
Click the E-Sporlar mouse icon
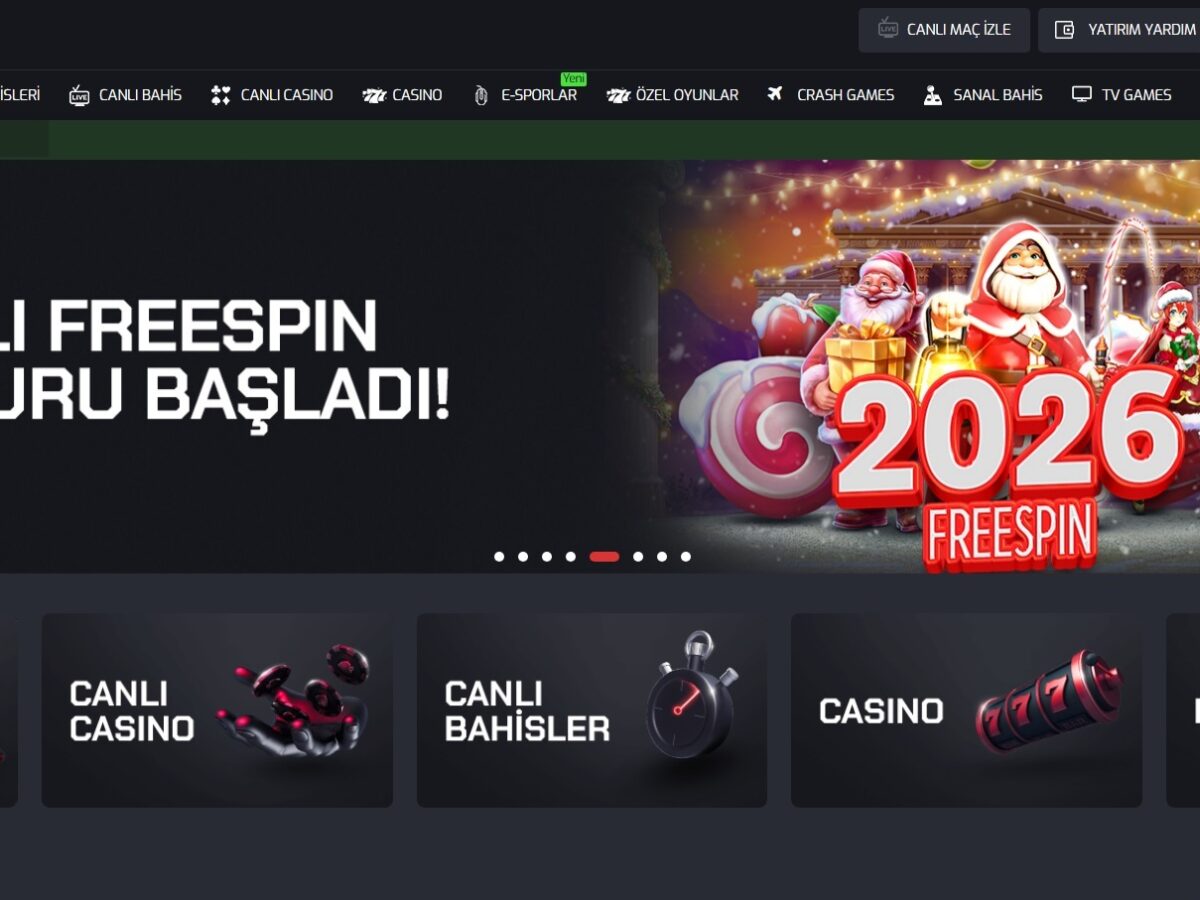click(481, 95)
